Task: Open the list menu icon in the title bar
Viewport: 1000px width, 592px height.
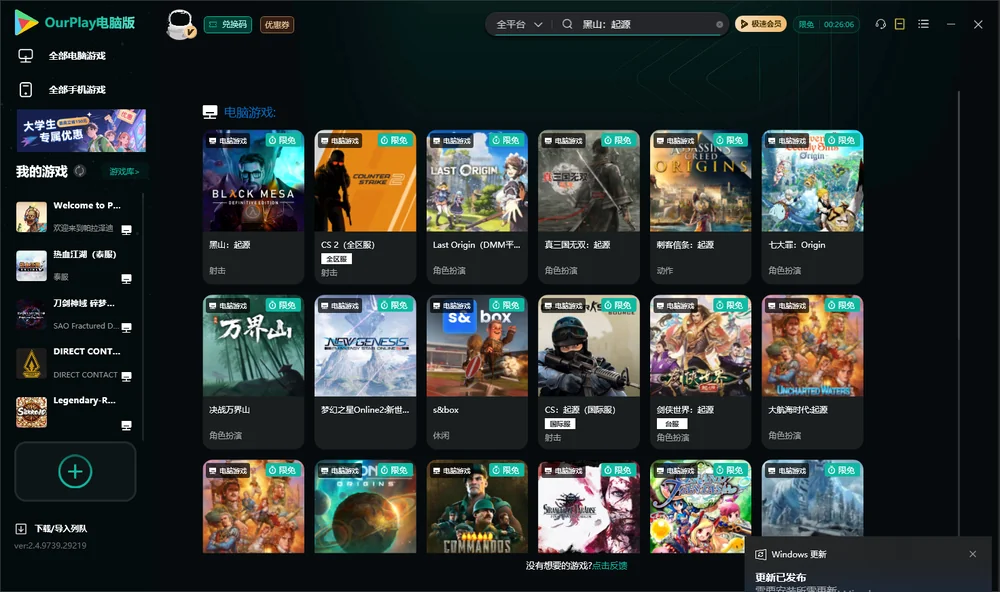Action: 923,24
